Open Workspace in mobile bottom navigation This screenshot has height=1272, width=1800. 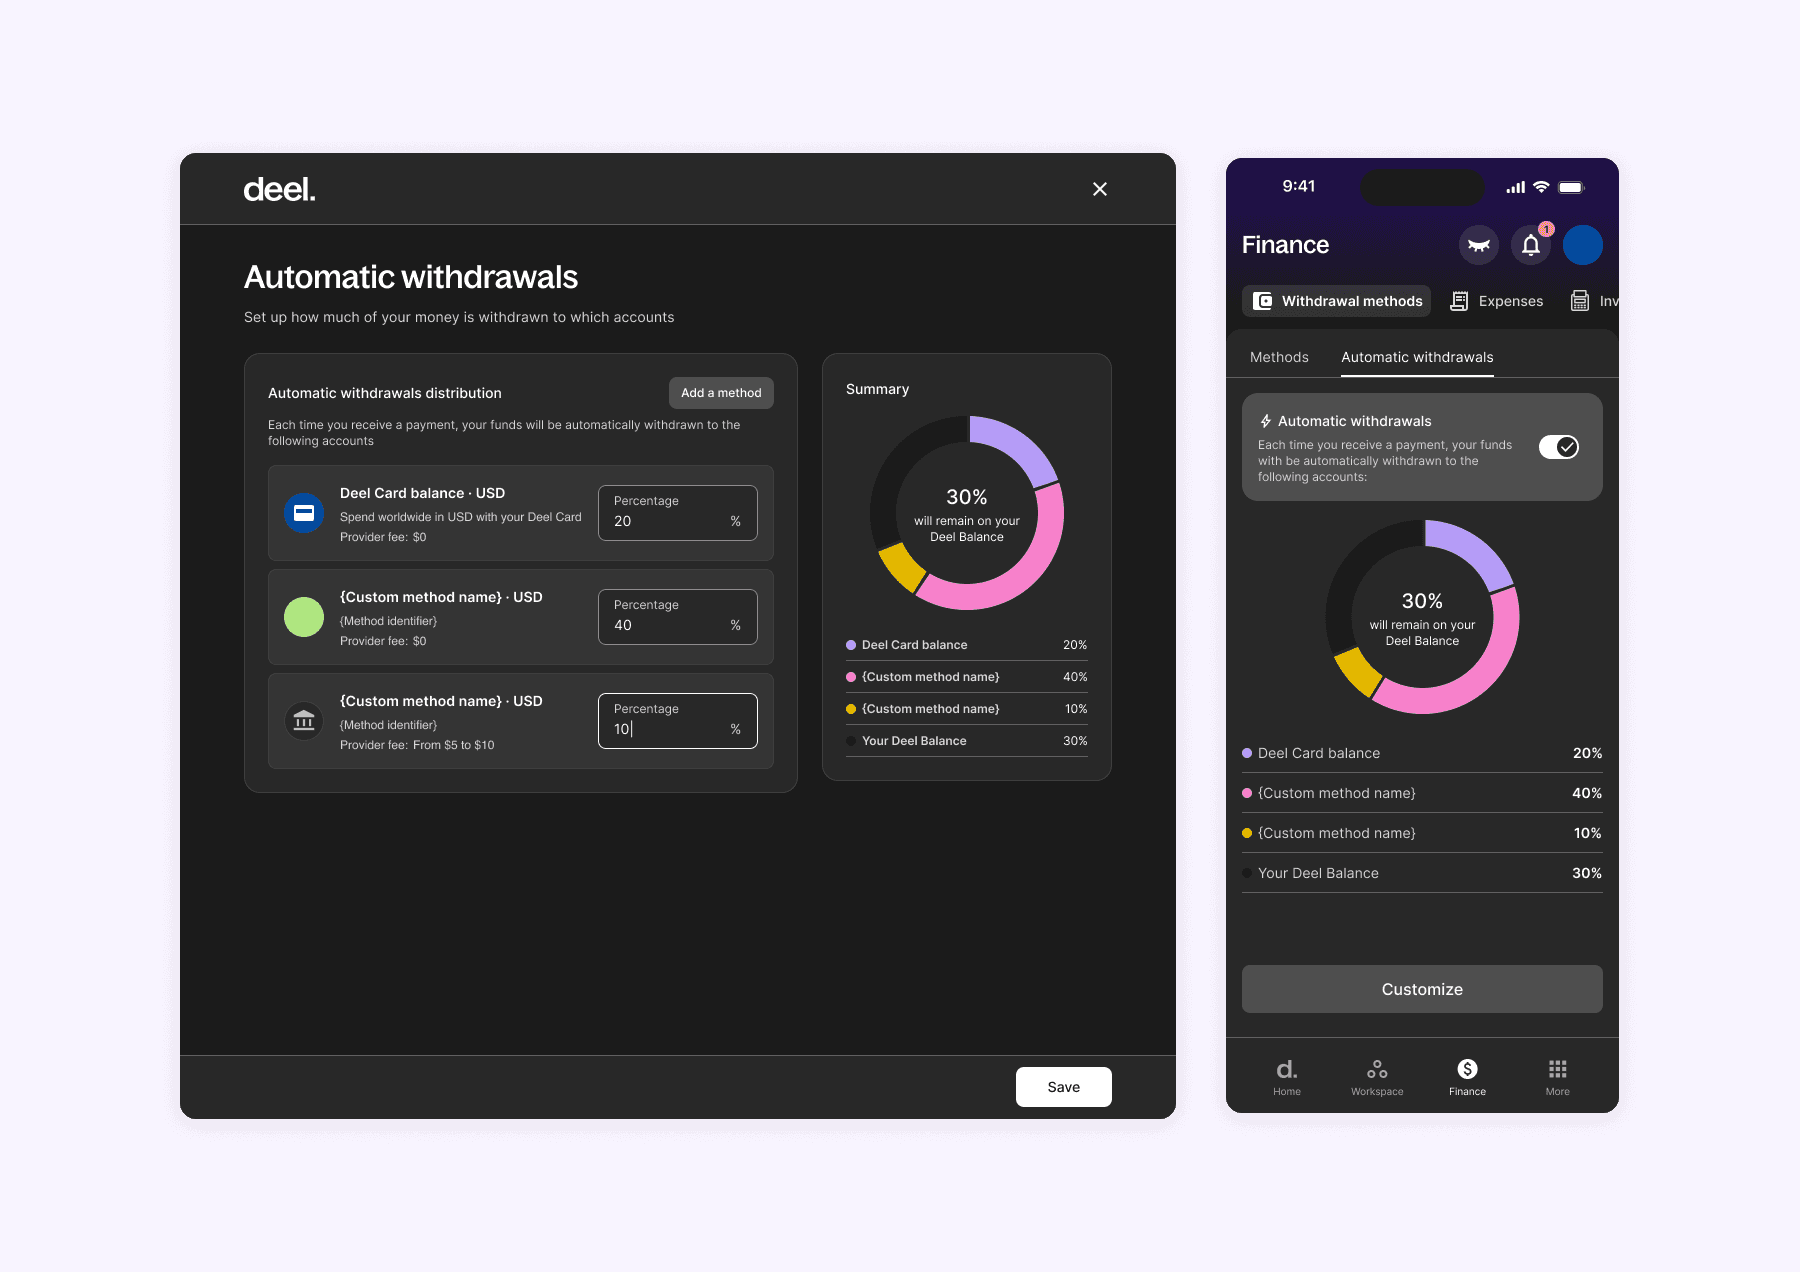coord(1377,1077)
